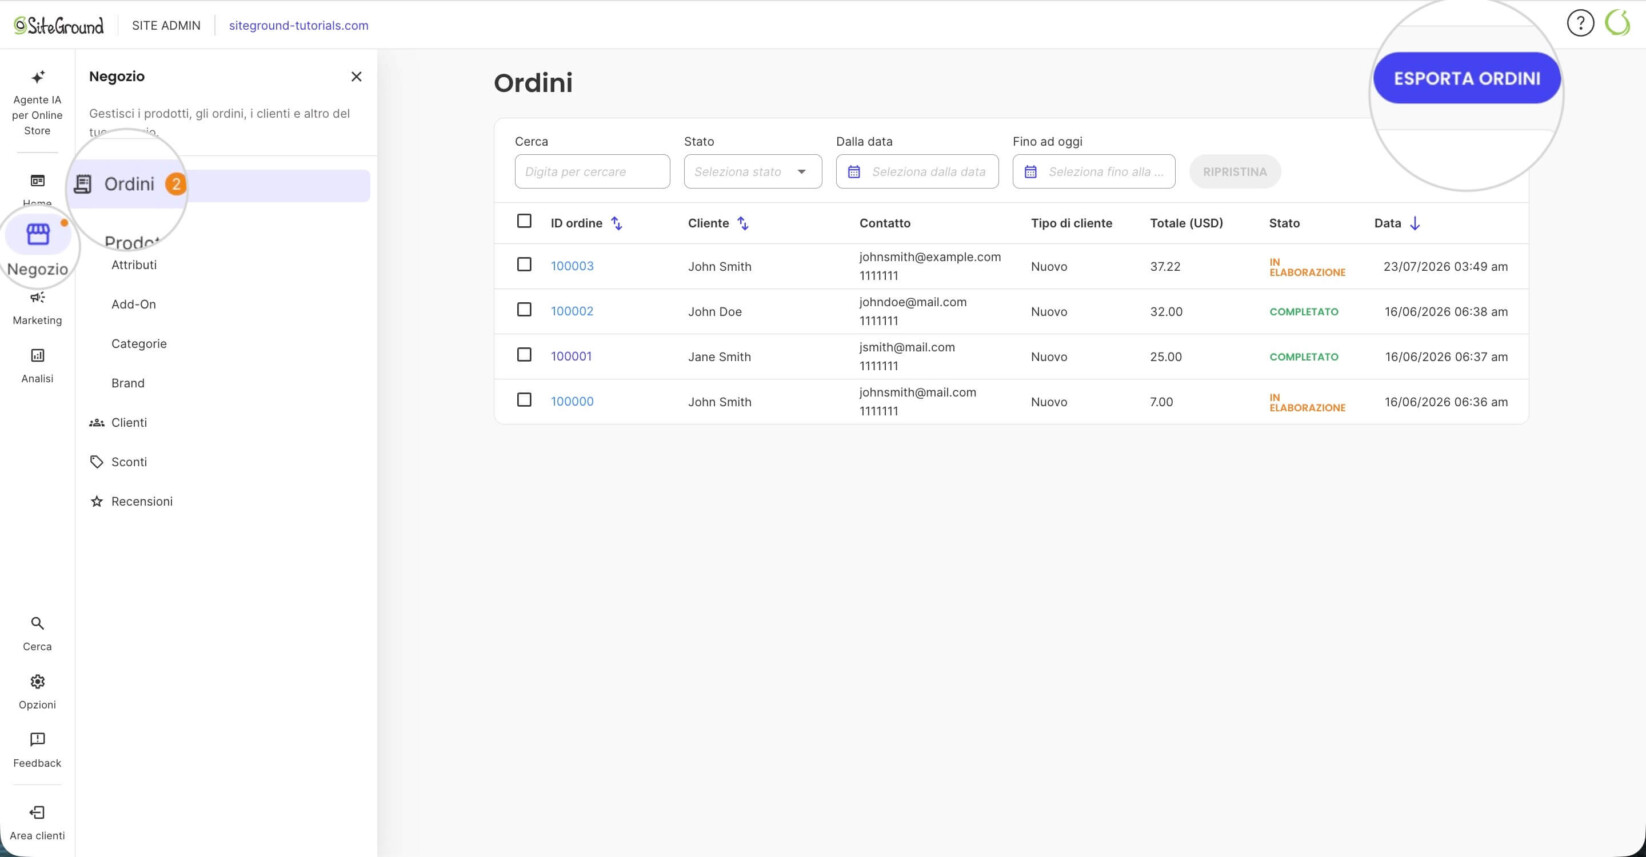
Task: Tick the checkbox for order 100002
Action: point(524,310)
